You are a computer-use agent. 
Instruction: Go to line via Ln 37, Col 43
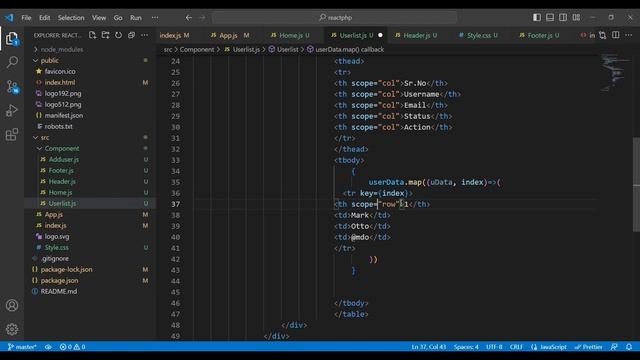click(429, 347)
